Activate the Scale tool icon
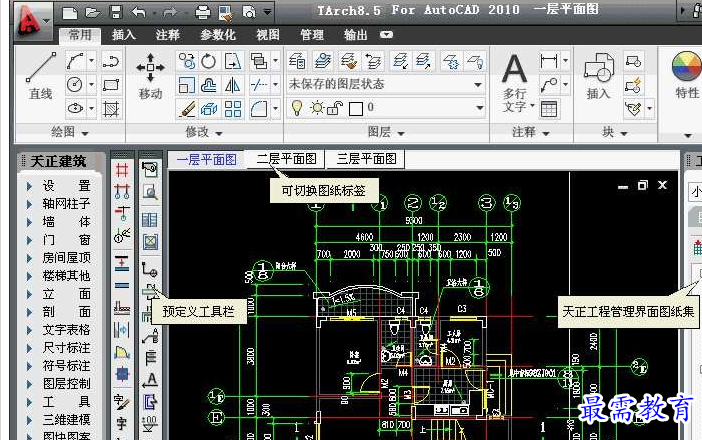This screenshot has width=702, height=440. point(187,85)
